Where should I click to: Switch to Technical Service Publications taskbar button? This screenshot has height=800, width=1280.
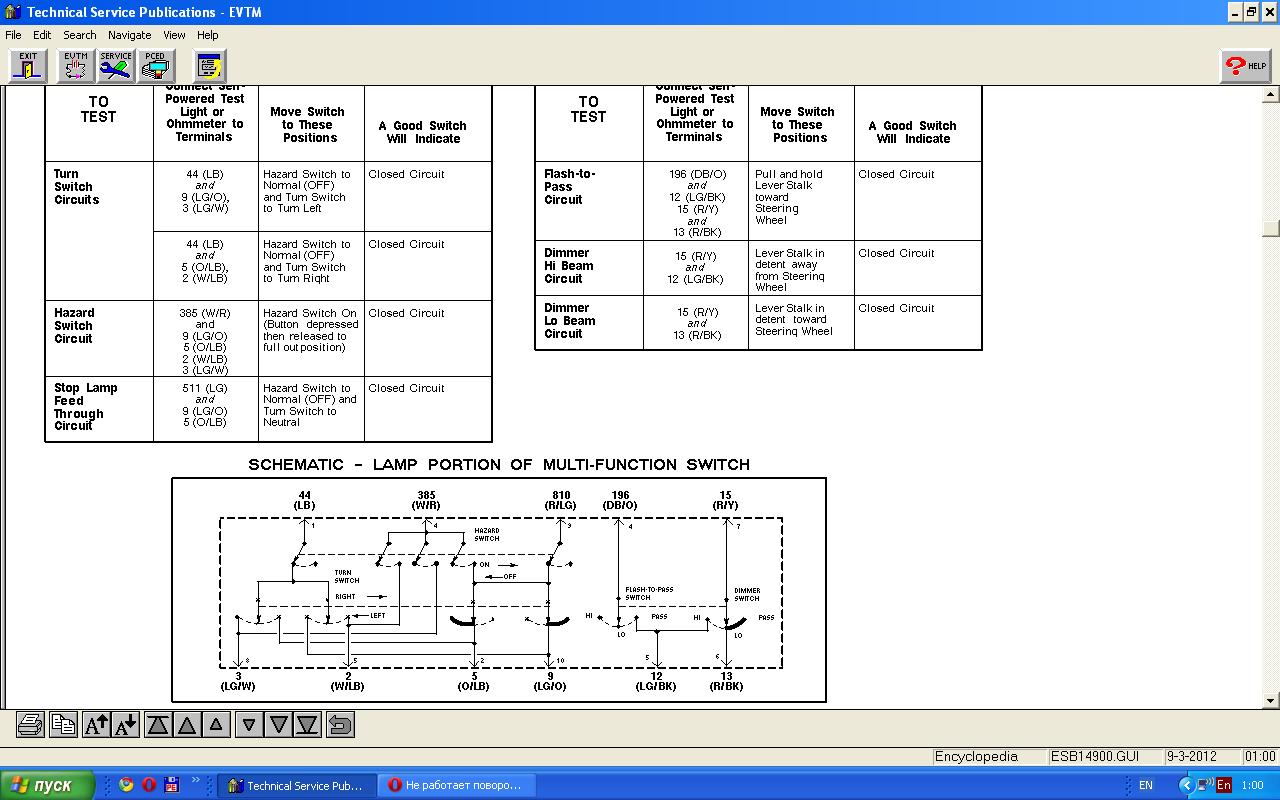297,785
